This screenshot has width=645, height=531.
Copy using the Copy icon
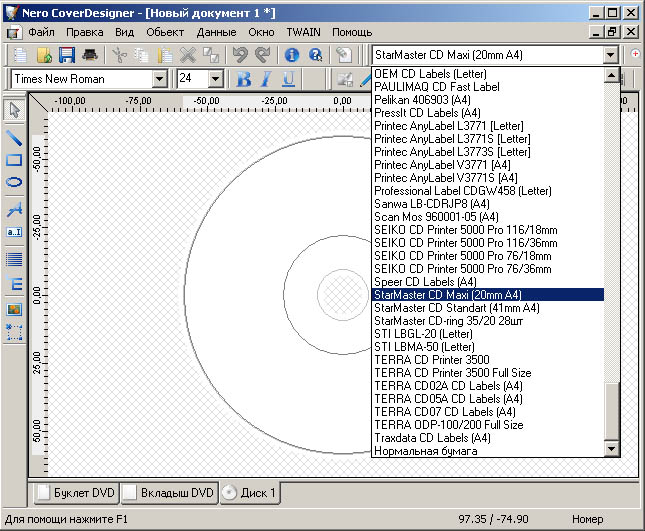(x=142, y=55)
